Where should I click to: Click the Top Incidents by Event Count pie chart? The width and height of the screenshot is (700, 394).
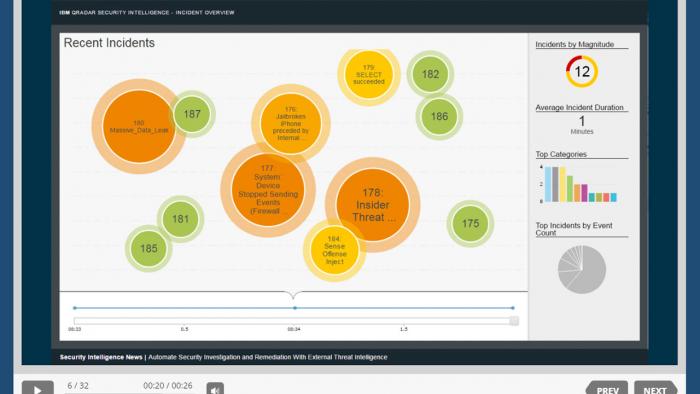[582, 270]
